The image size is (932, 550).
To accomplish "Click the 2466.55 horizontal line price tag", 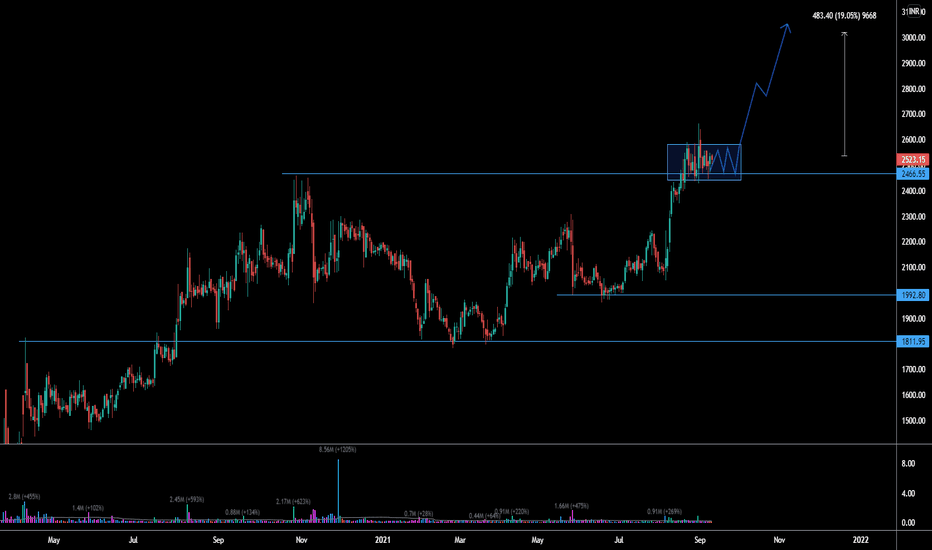I will coord(912,174).
